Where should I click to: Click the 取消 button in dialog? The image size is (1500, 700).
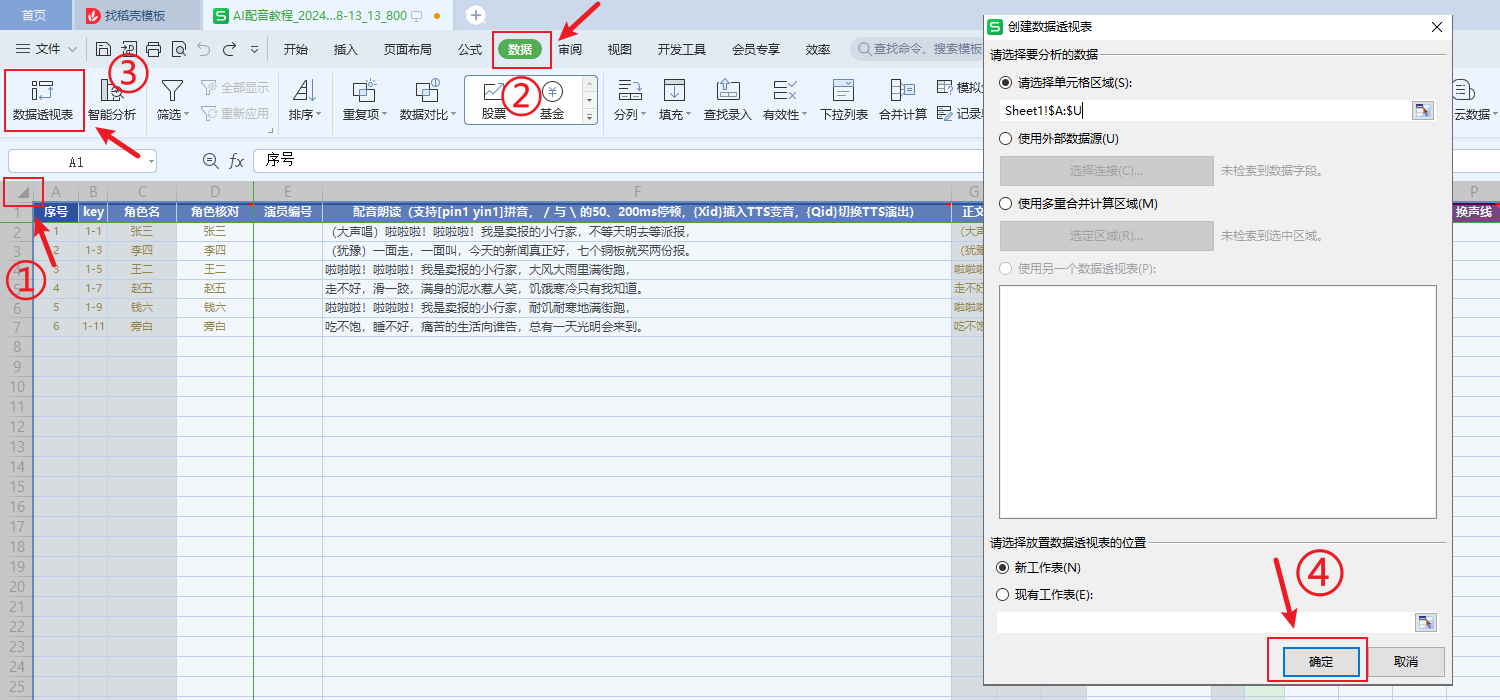coord(1405,662)
